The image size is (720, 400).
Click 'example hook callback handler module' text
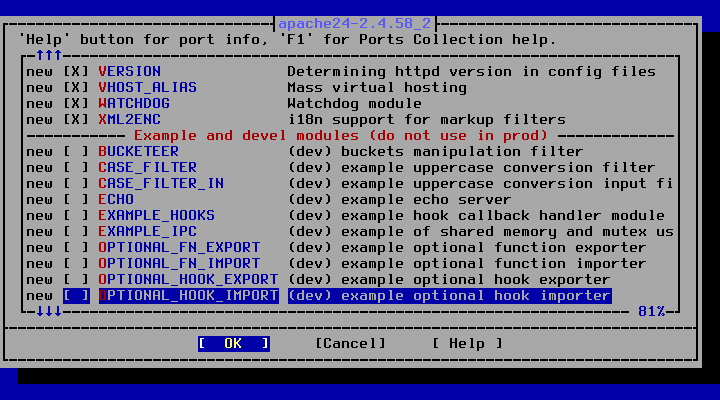(503, 216)
